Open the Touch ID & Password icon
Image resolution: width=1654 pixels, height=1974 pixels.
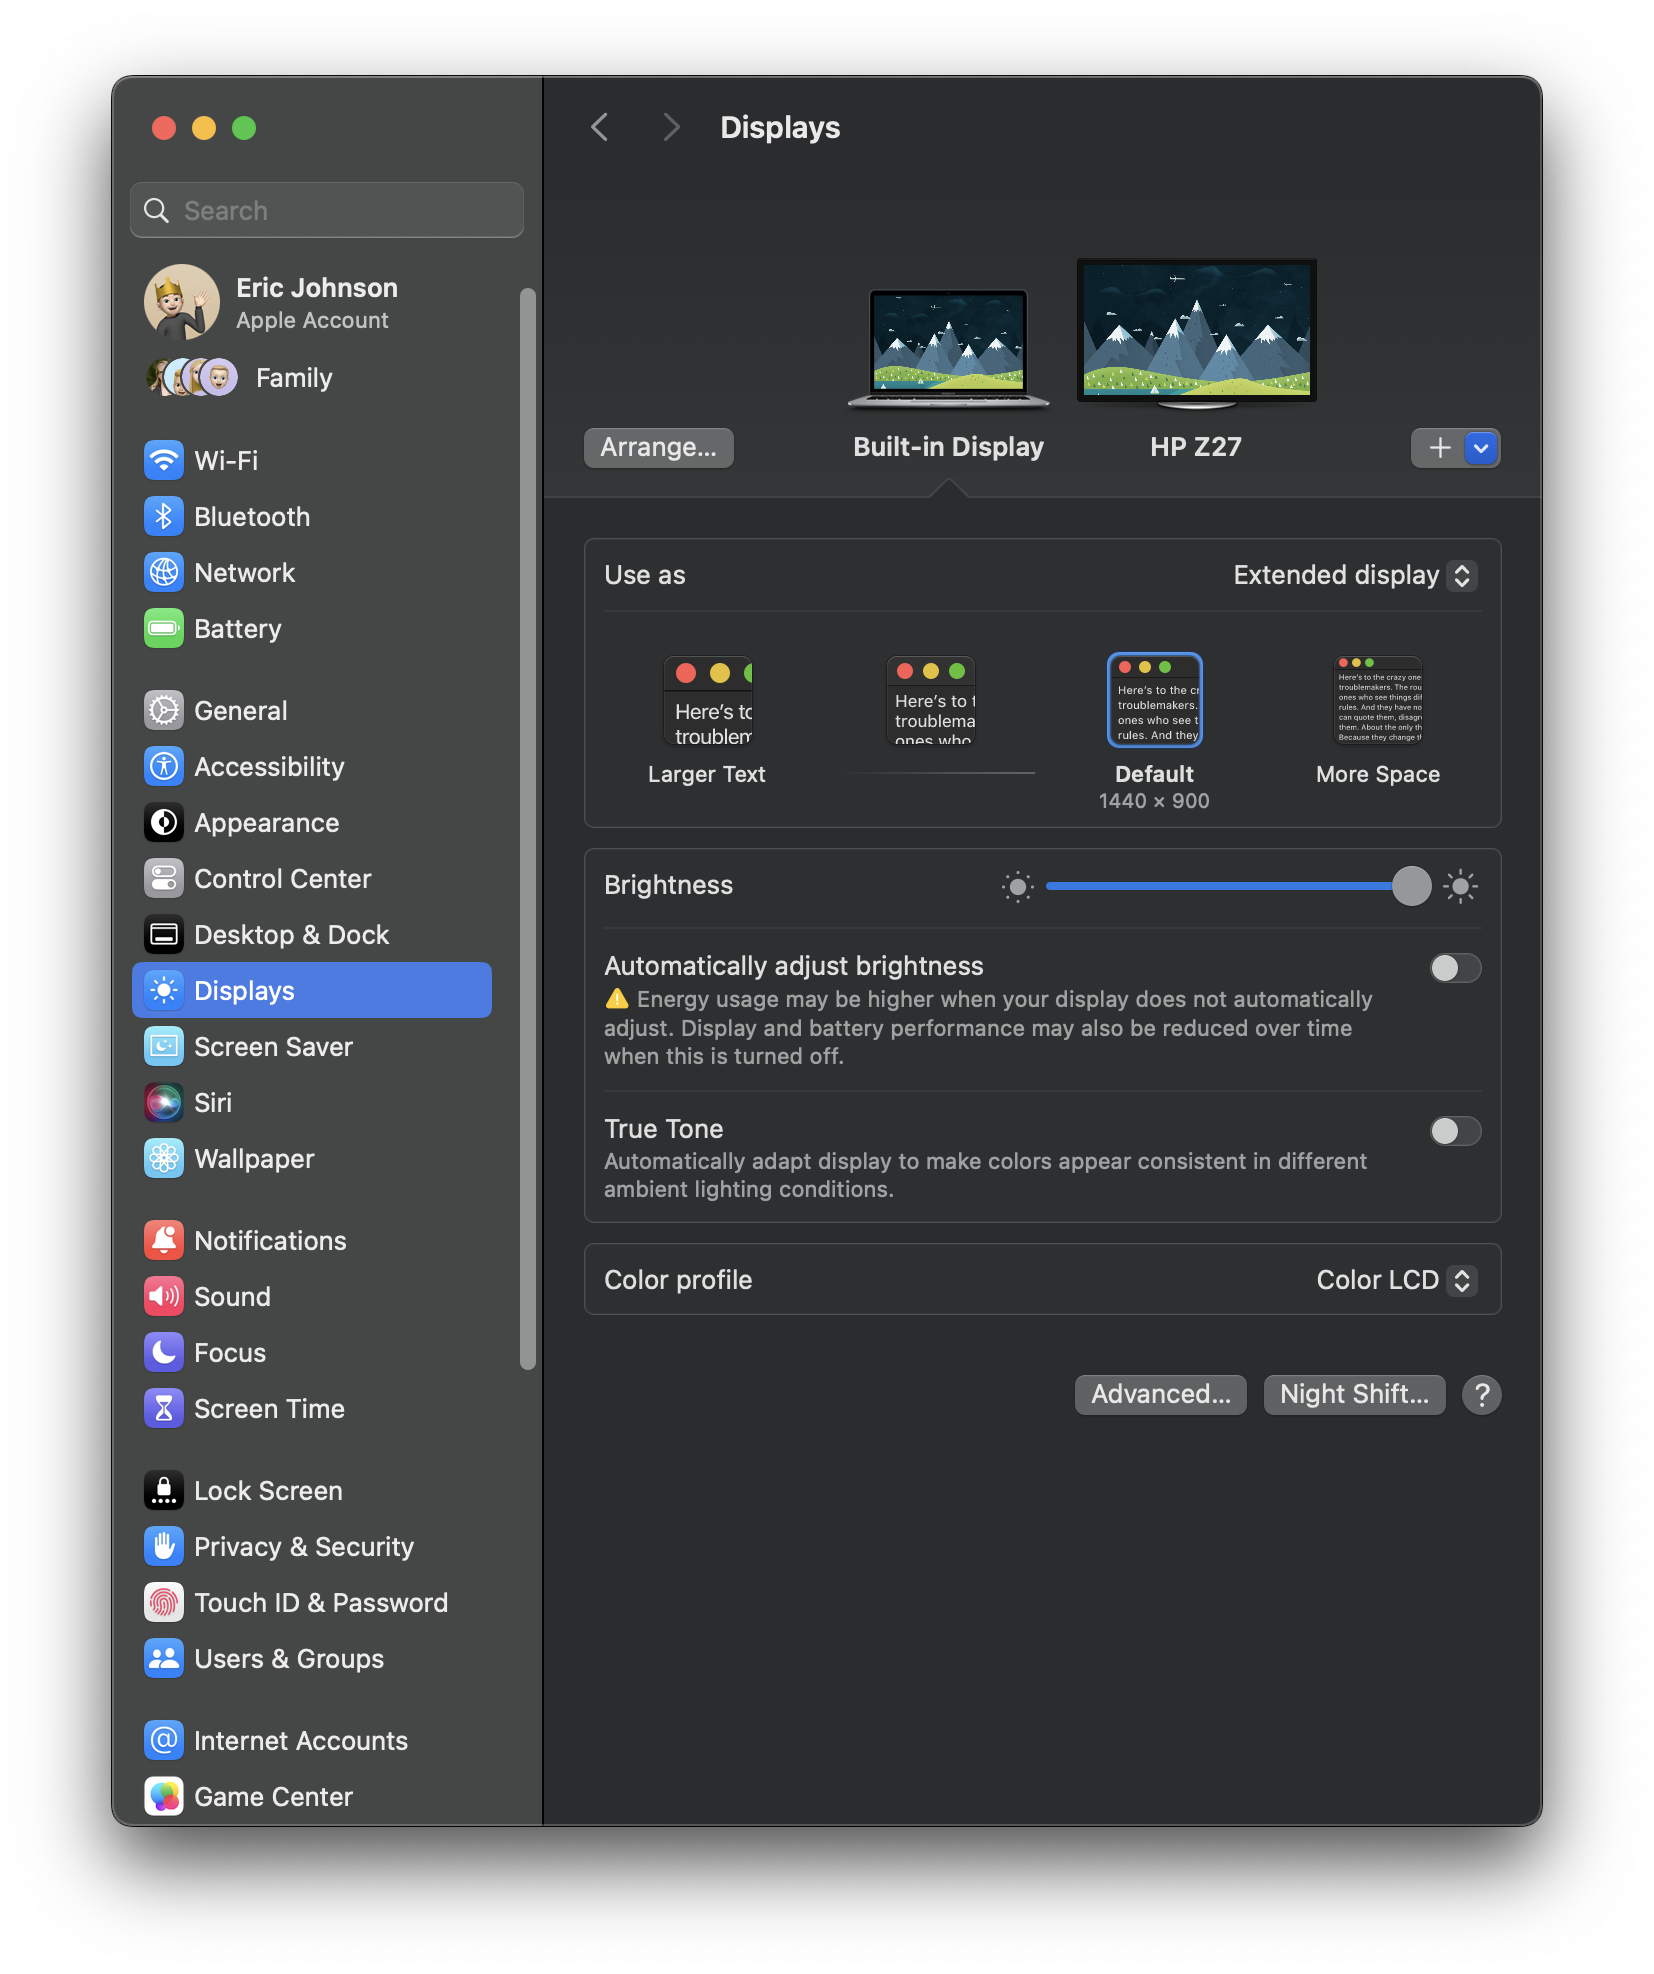(164, 1603)
